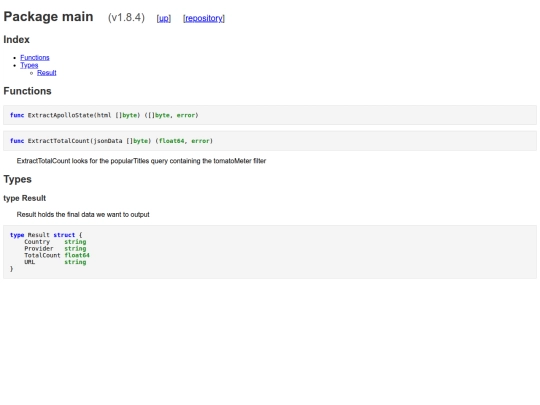Click the Country string field line
Viewport: 540px width, 405px height.
point(55,242)
